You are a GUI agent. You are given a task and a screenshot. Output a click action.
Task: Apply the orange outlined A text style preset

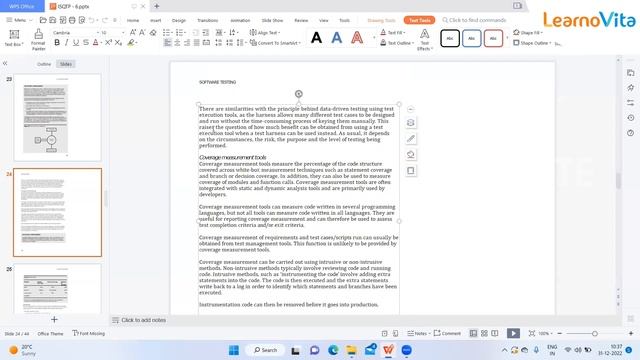(357, 38)
